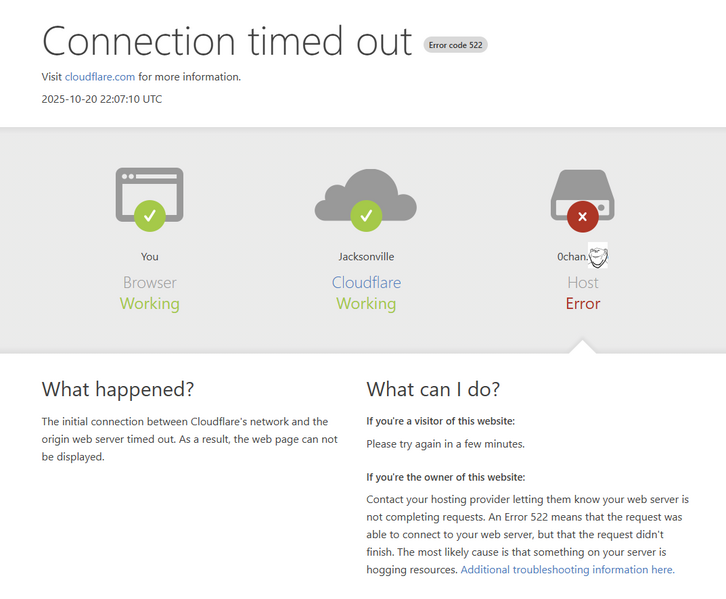Click the What can I do? heading

433,389
